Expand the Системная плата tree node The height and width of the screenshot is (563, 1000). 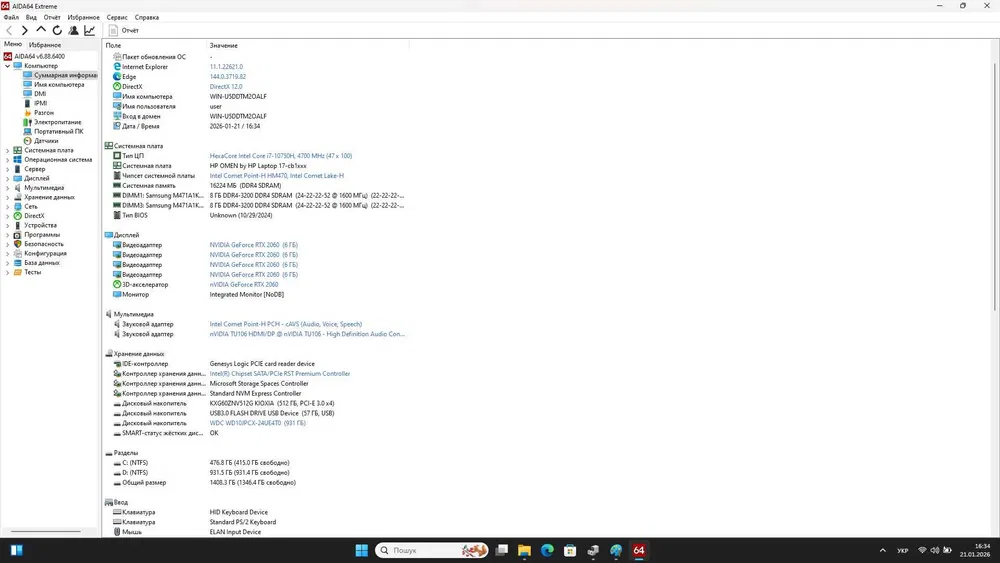click(x=8, y=150)
